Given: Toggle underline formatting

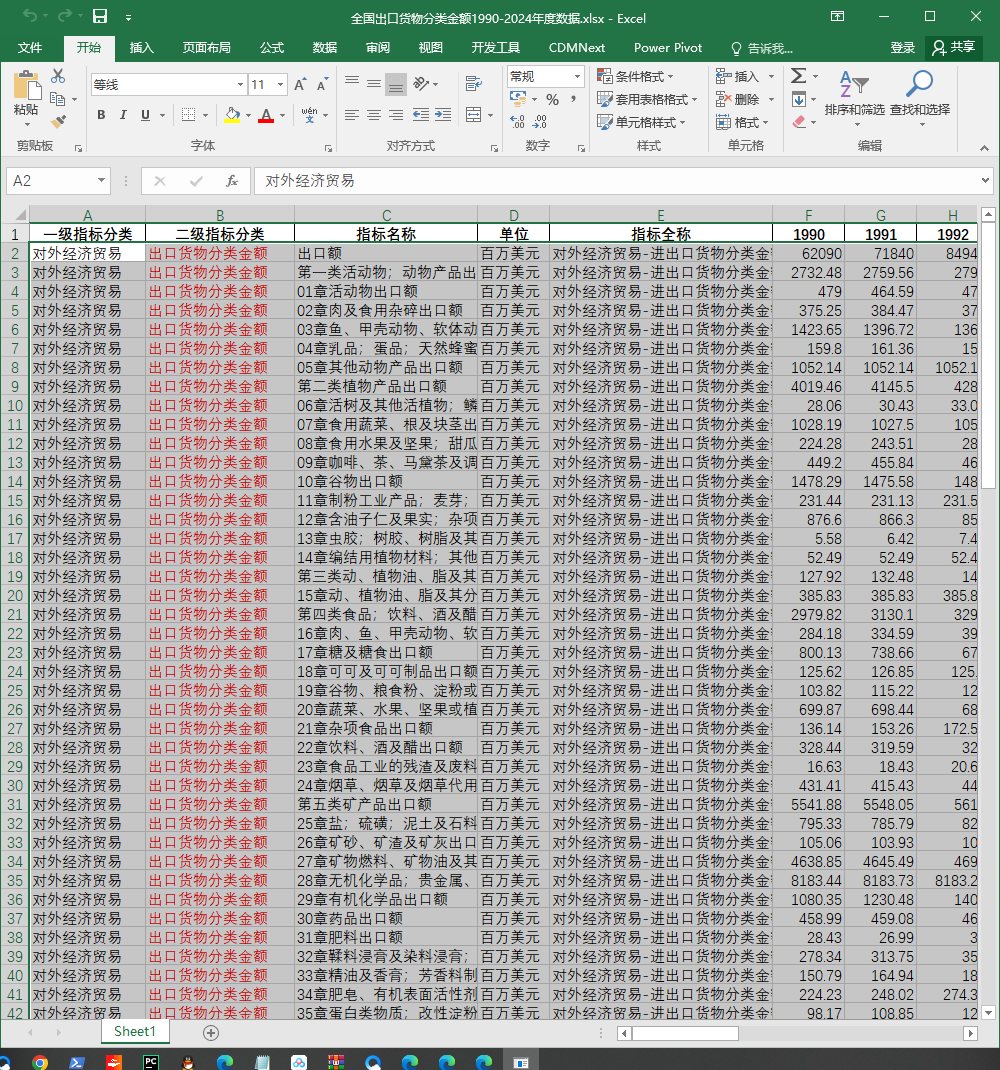Looking at the screenshot, I should click(x=145, y=115).
